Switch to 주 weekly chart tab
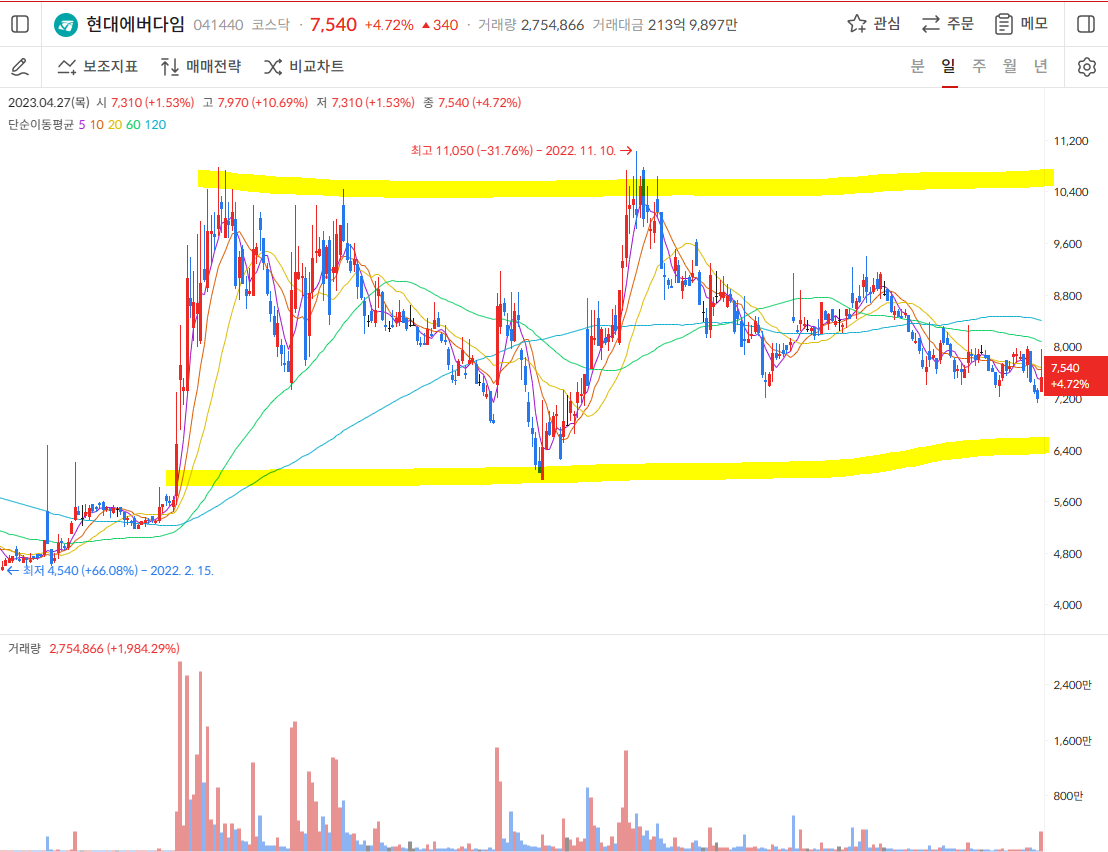Screen dimensions: 1108x852 tap(979, 66)
